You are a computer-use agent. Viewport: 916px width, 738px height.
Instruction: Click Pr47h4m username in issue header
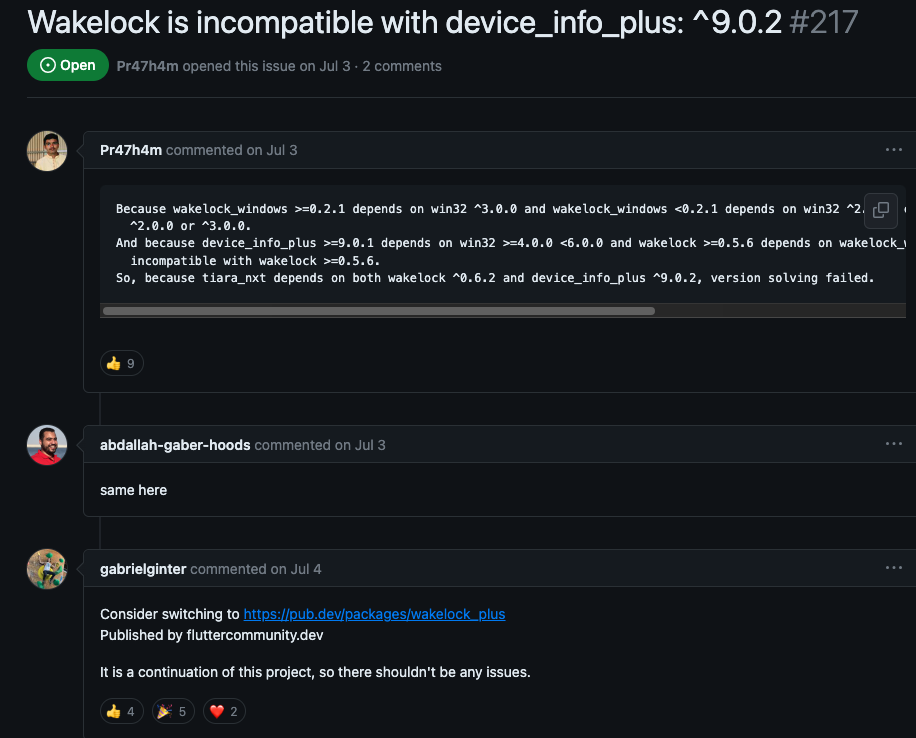(148, 66)
